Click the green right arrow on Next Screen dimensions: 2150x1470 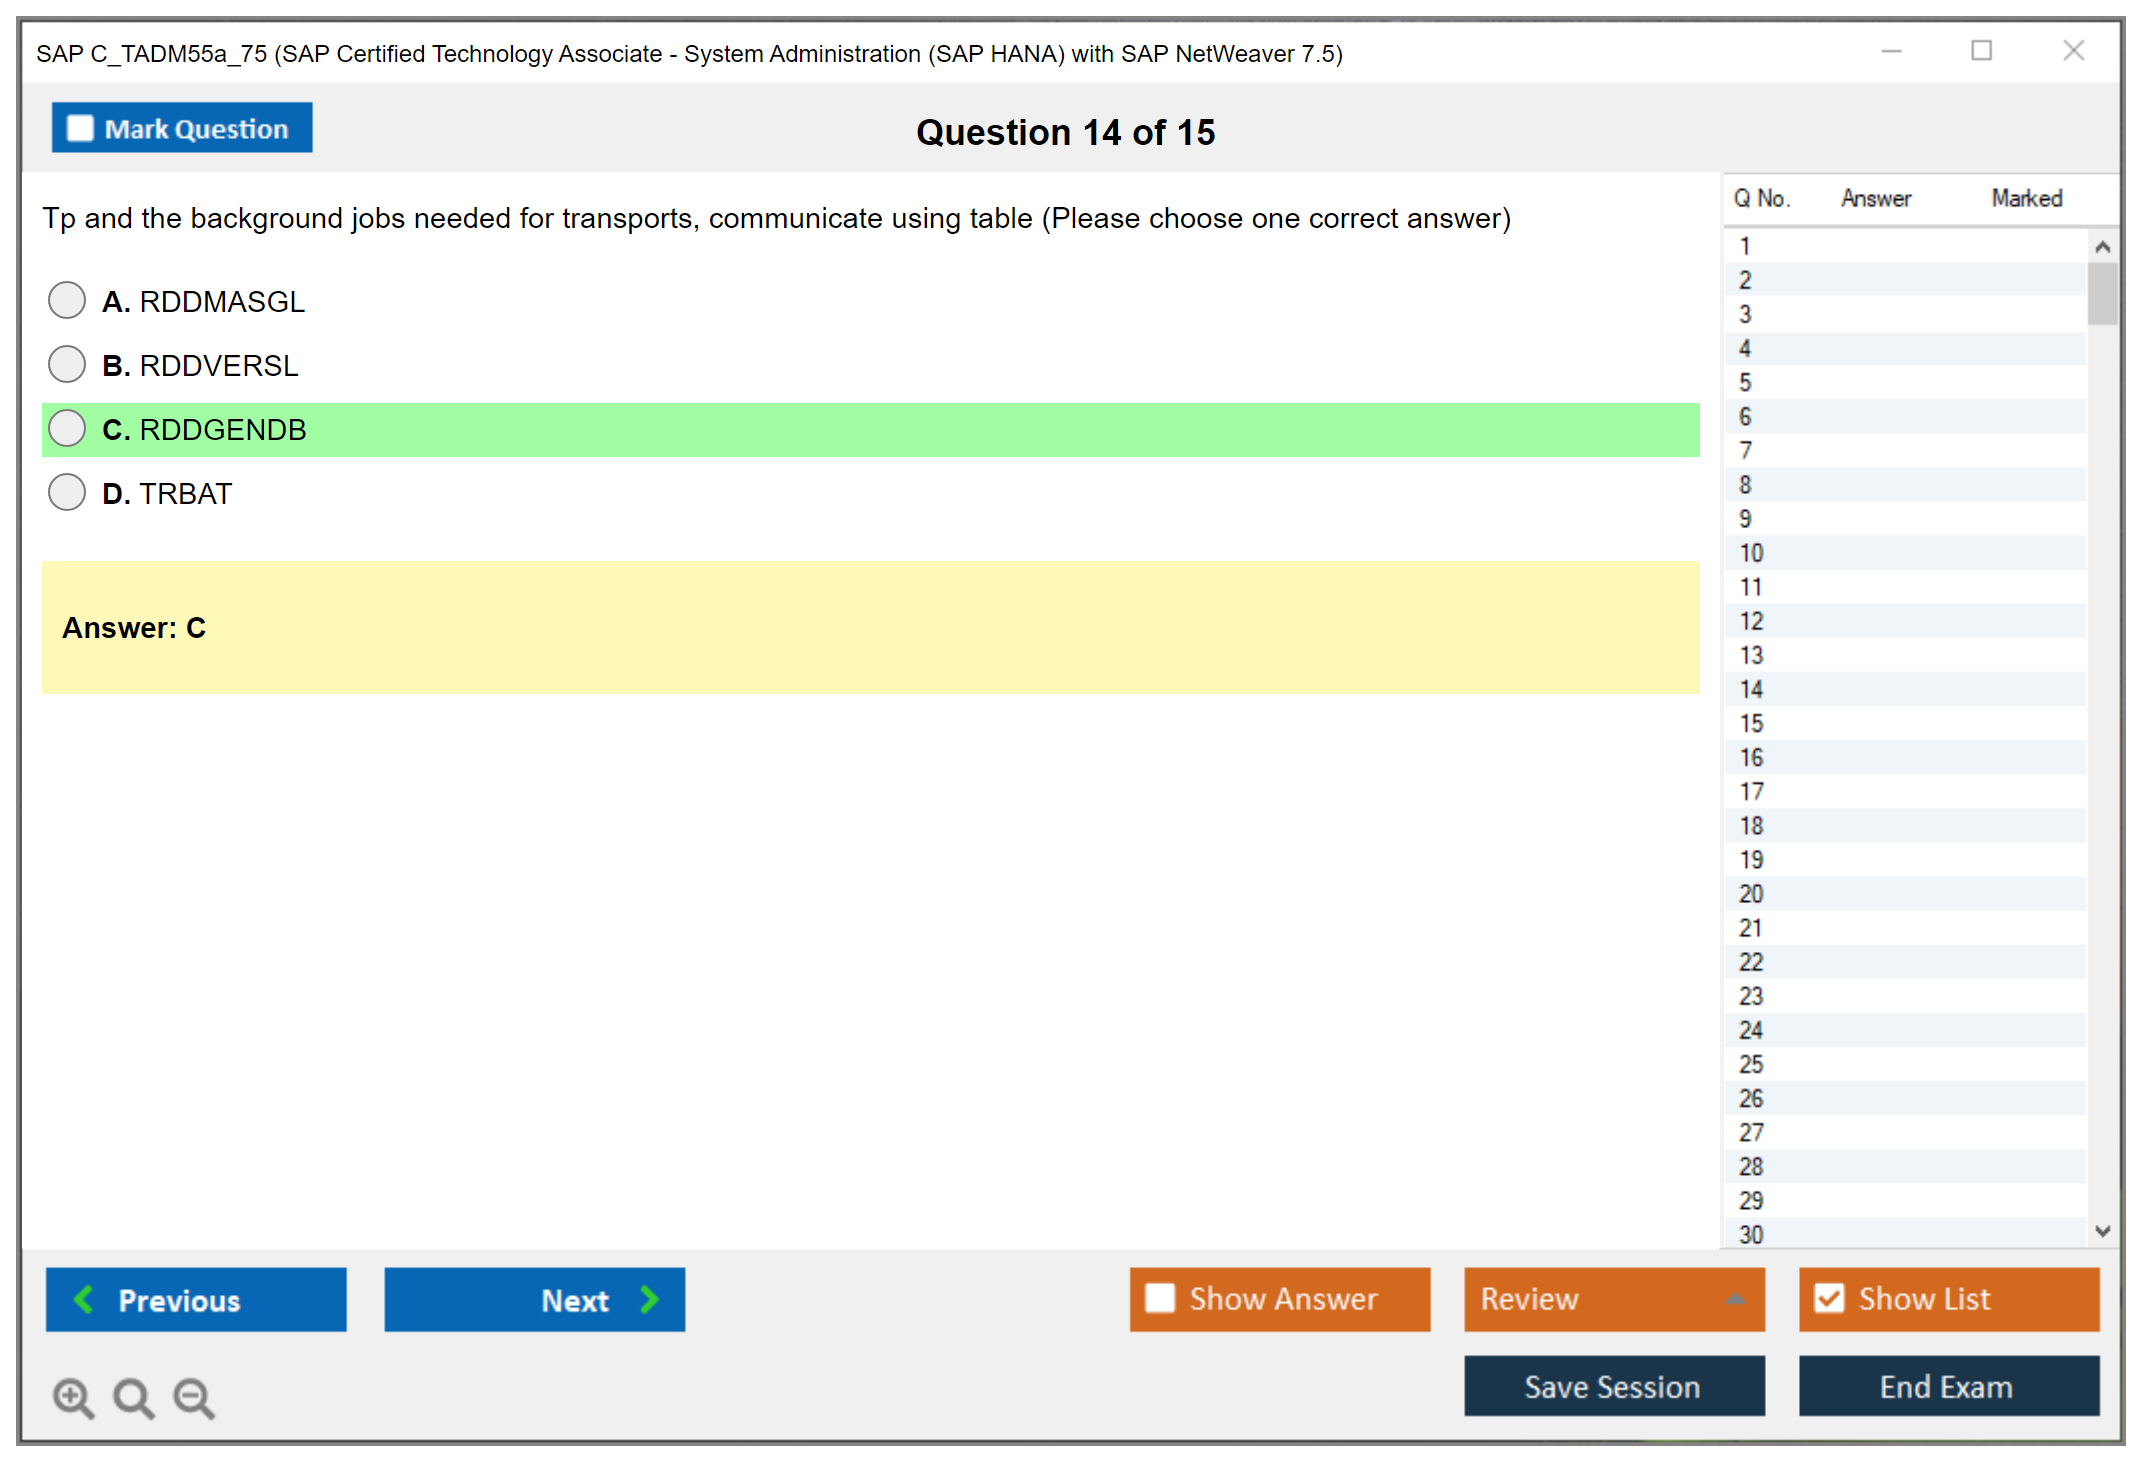(x=649, y=1299)
